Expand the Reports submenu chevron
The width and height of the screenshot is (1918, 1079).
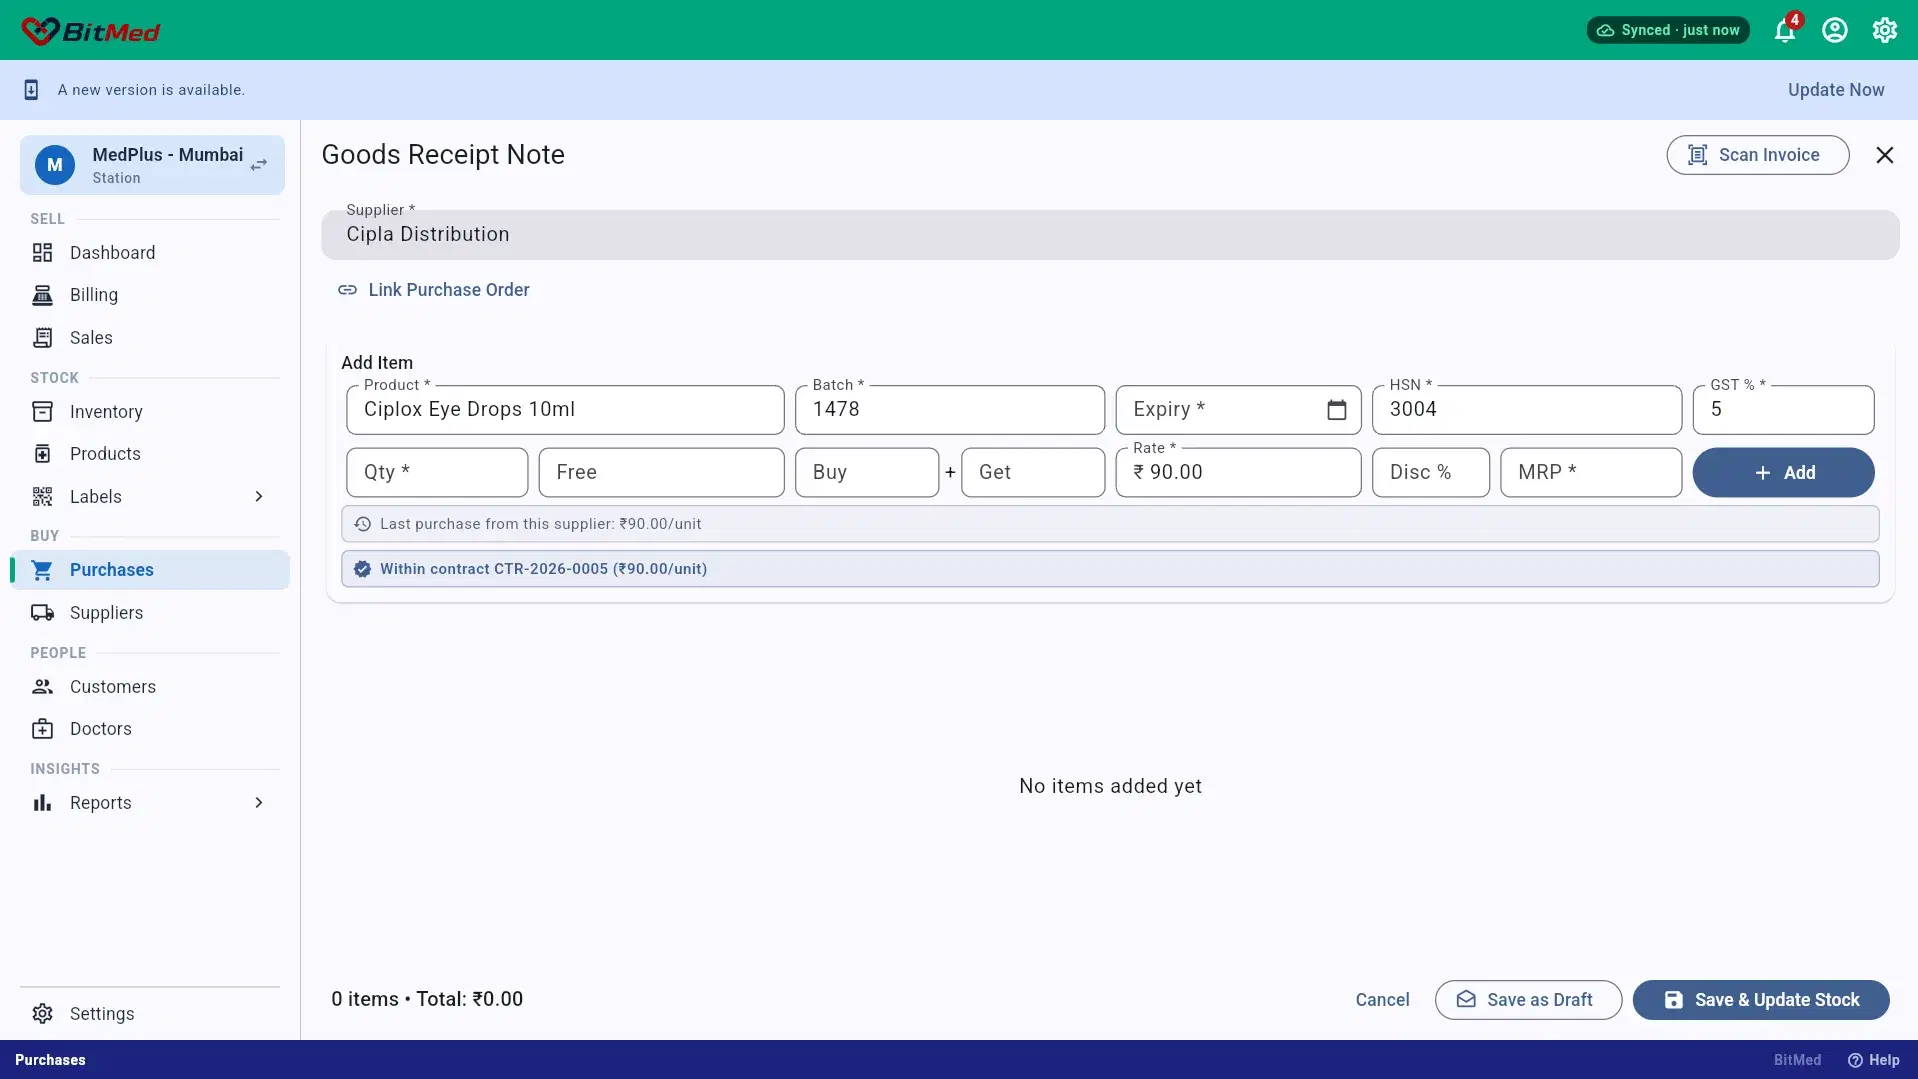[259, 803]
